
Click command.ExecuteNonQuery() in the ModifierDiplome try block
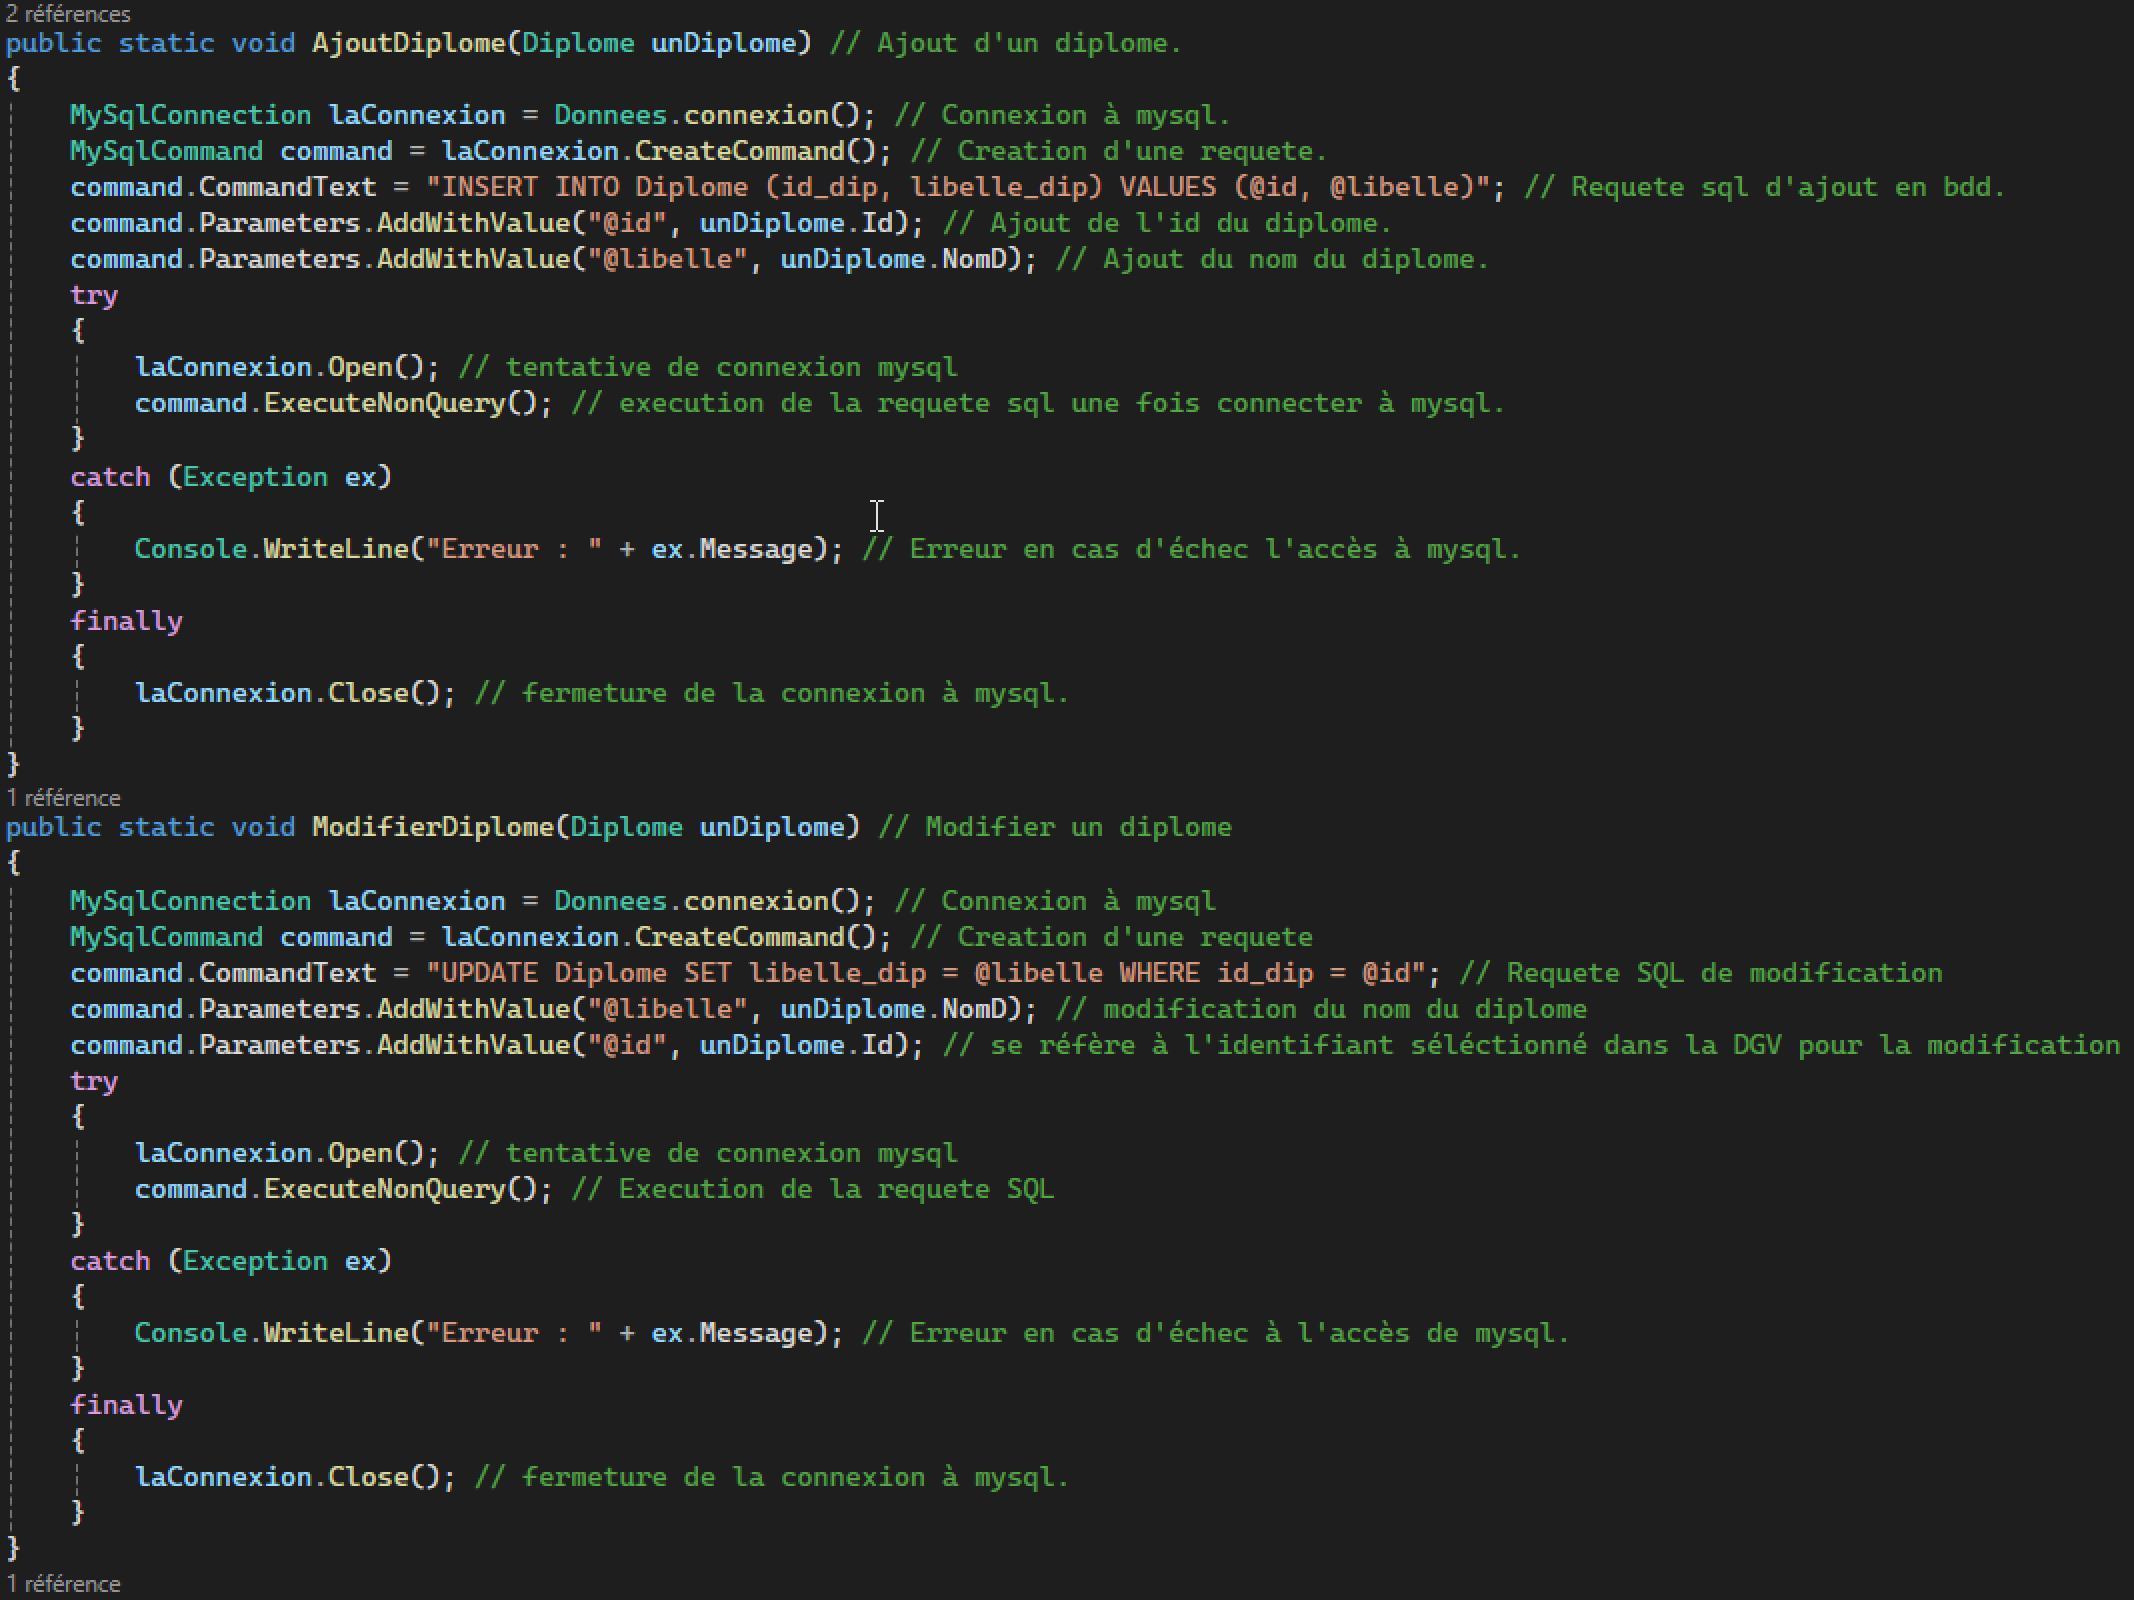click(342, 1189)
